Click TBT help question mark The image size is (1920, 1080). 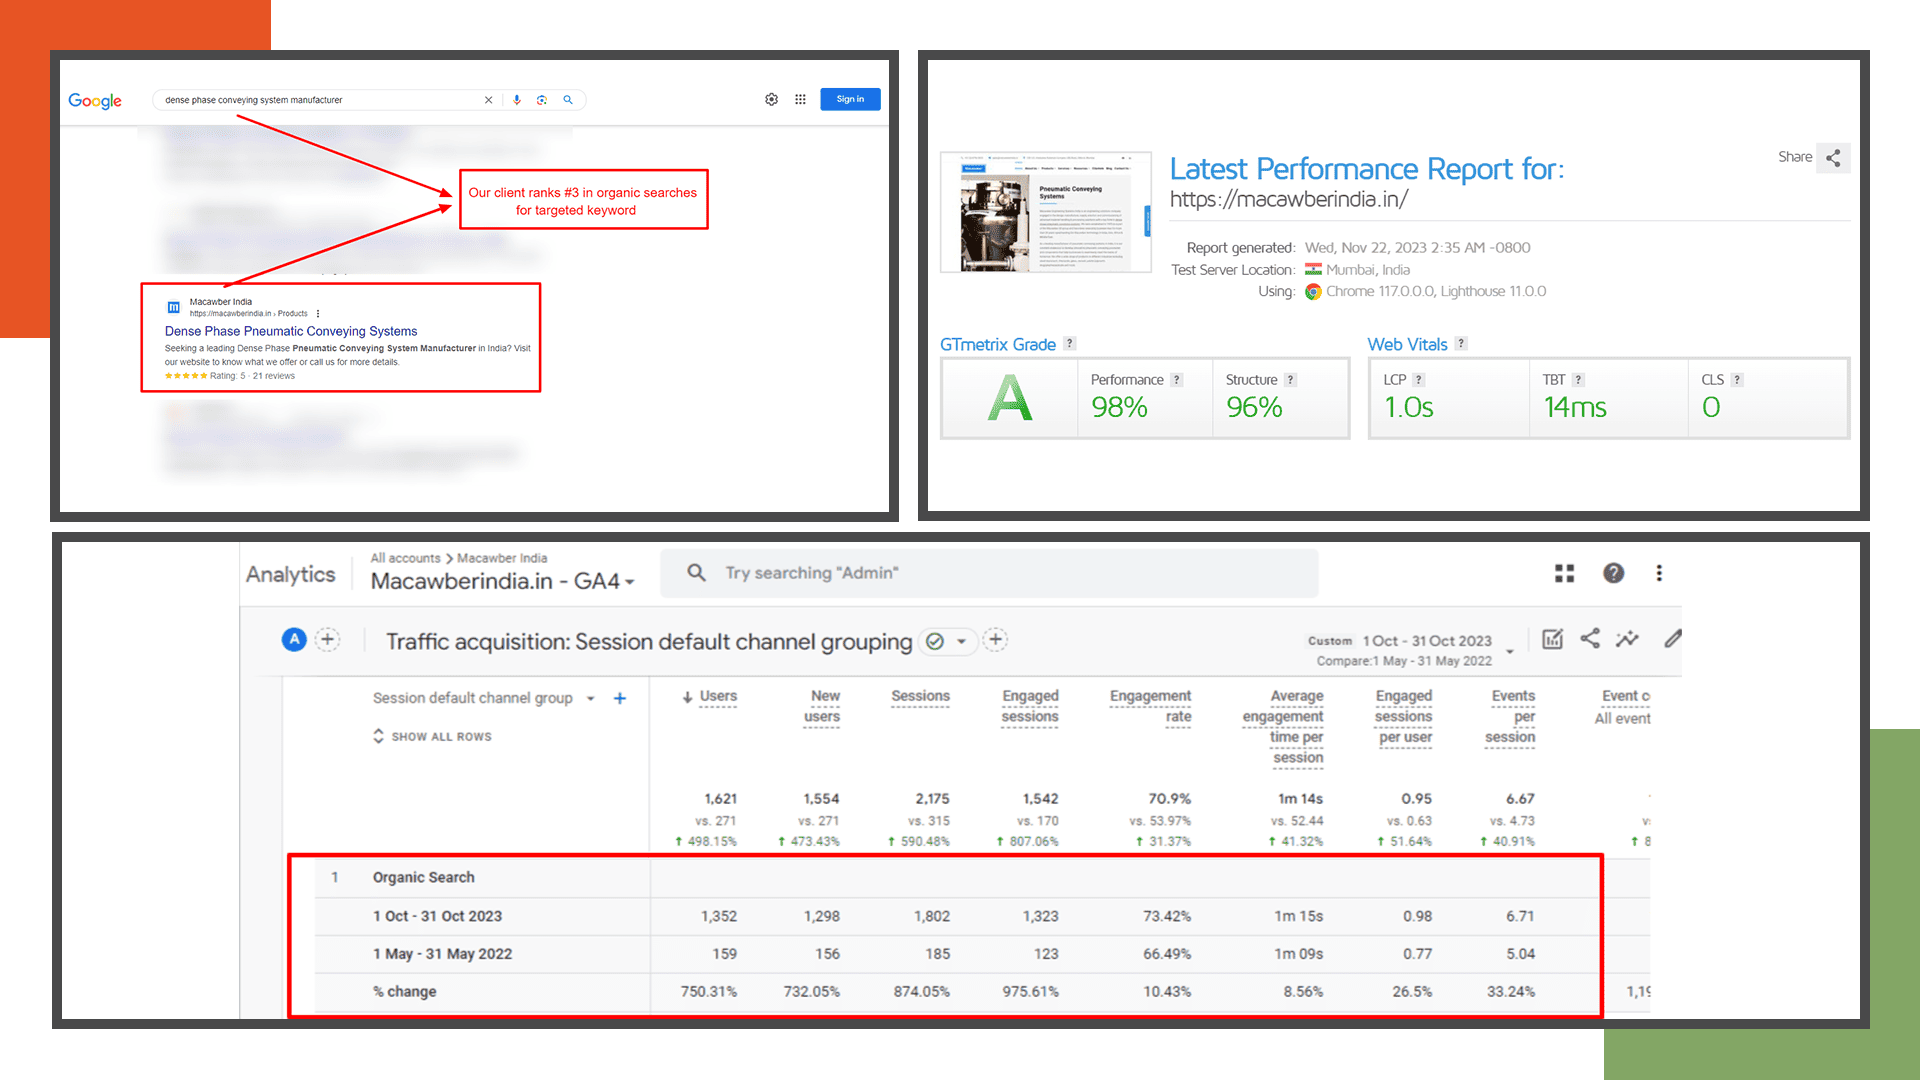click(x=1579, y=379)
